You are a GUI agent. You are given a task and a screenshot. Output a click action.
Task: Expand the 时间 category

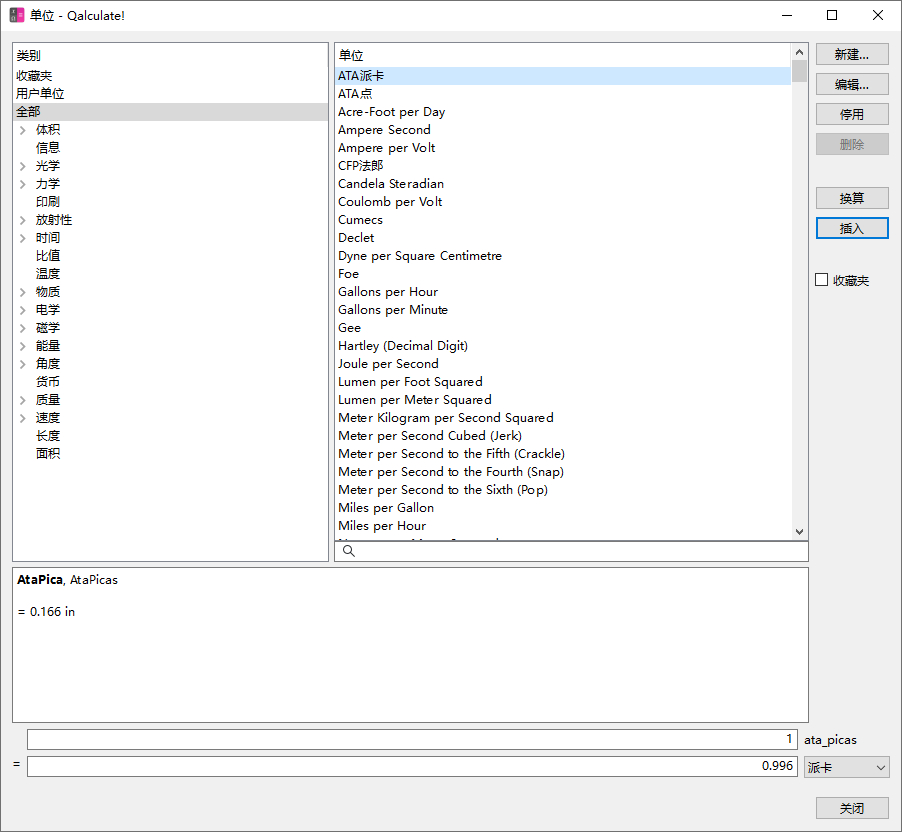[x=22, y=238]
